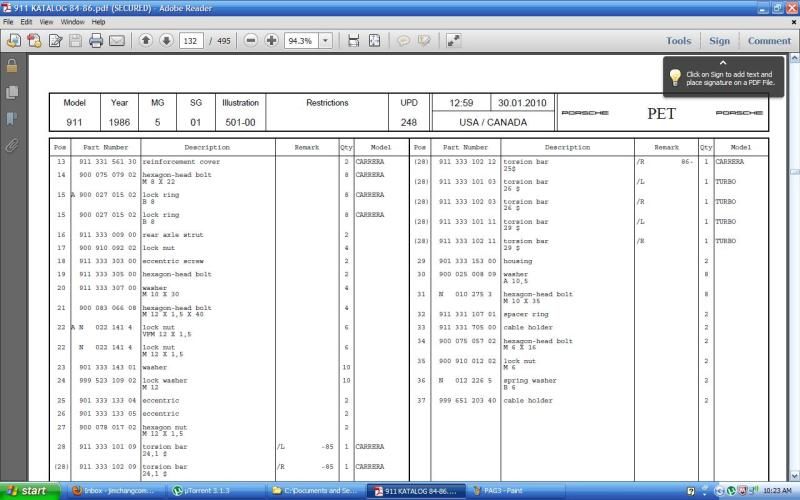Image resolution: width=800 pixels, height=500 pixels.
Task: Add sticky note comment bubble icon
Action: [x=404, y=40]
